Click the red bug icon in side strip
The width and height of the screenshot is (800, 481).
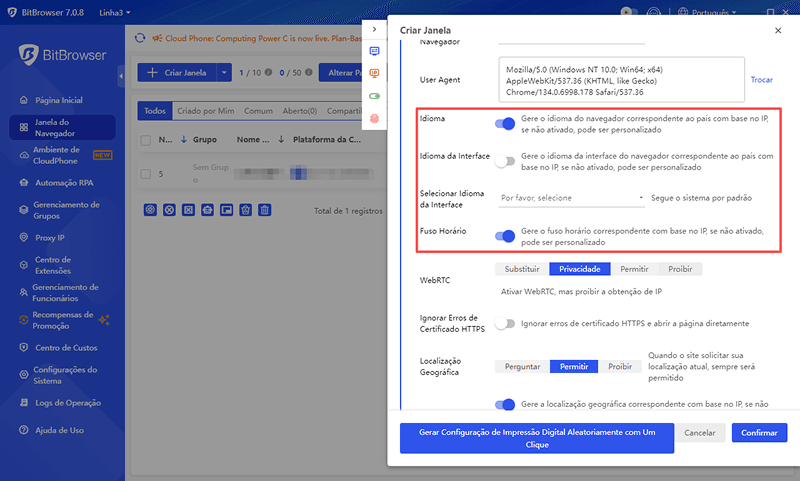[x=374, y=118]
